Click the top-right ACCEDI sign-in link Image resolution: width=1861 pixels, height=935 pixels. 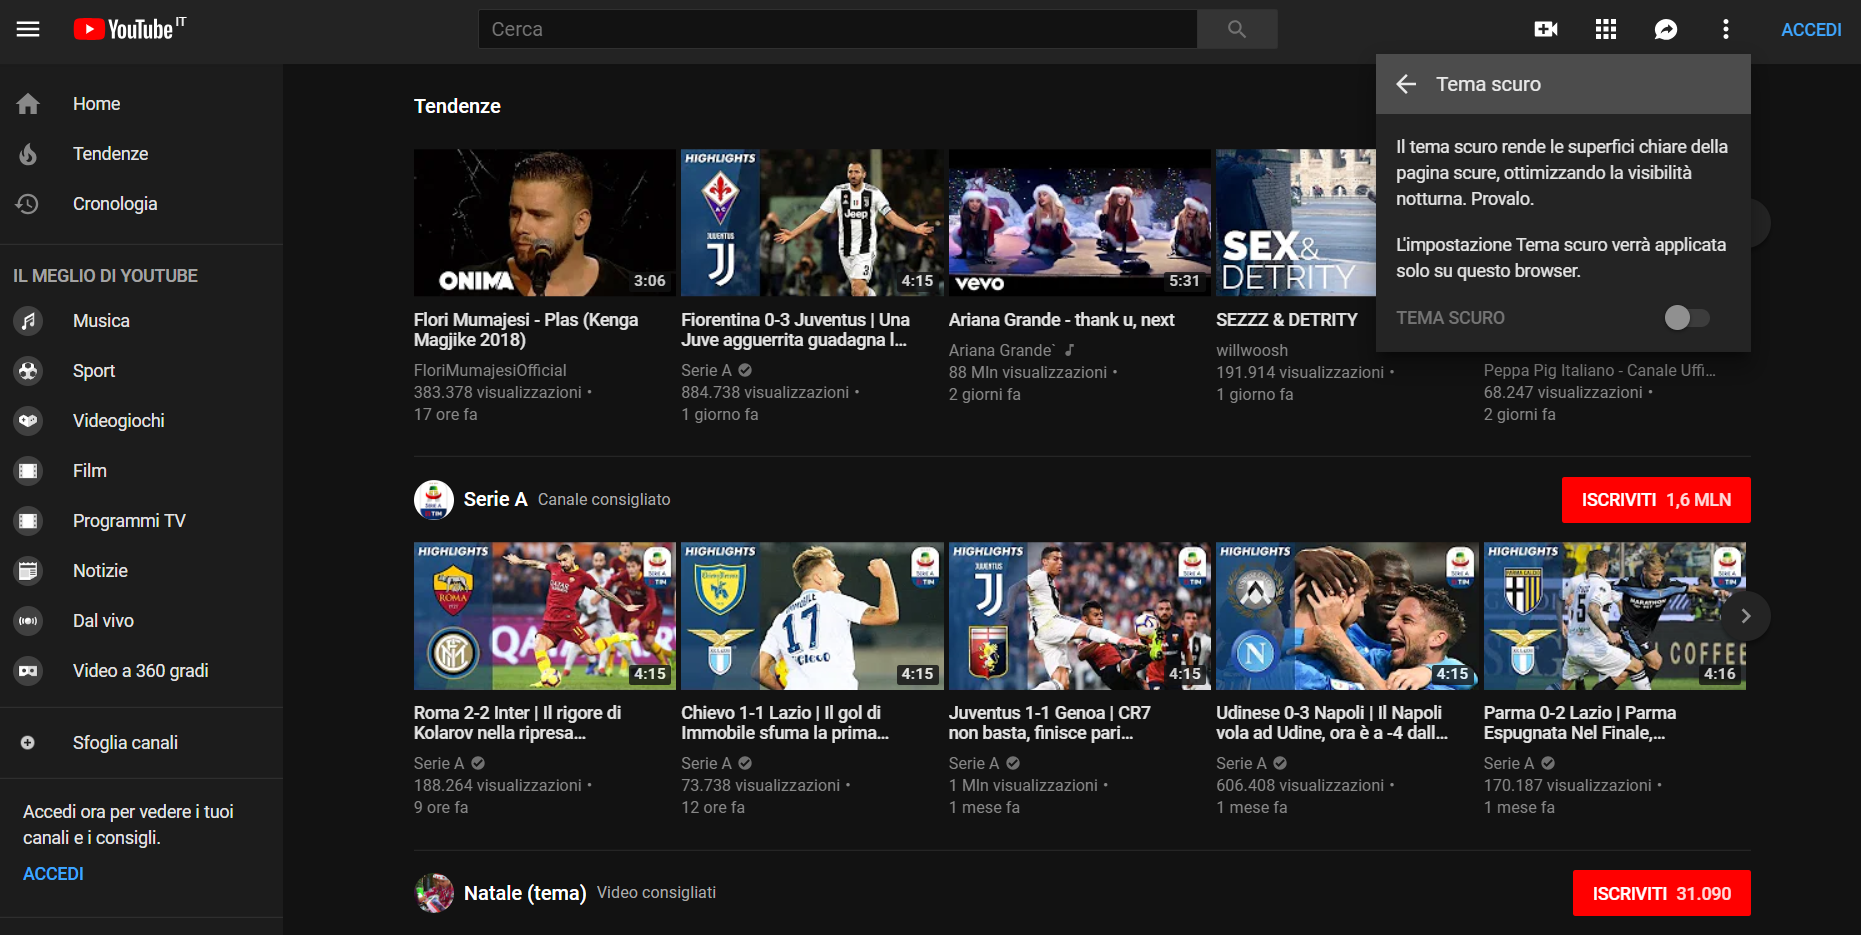pos(1810,30)
